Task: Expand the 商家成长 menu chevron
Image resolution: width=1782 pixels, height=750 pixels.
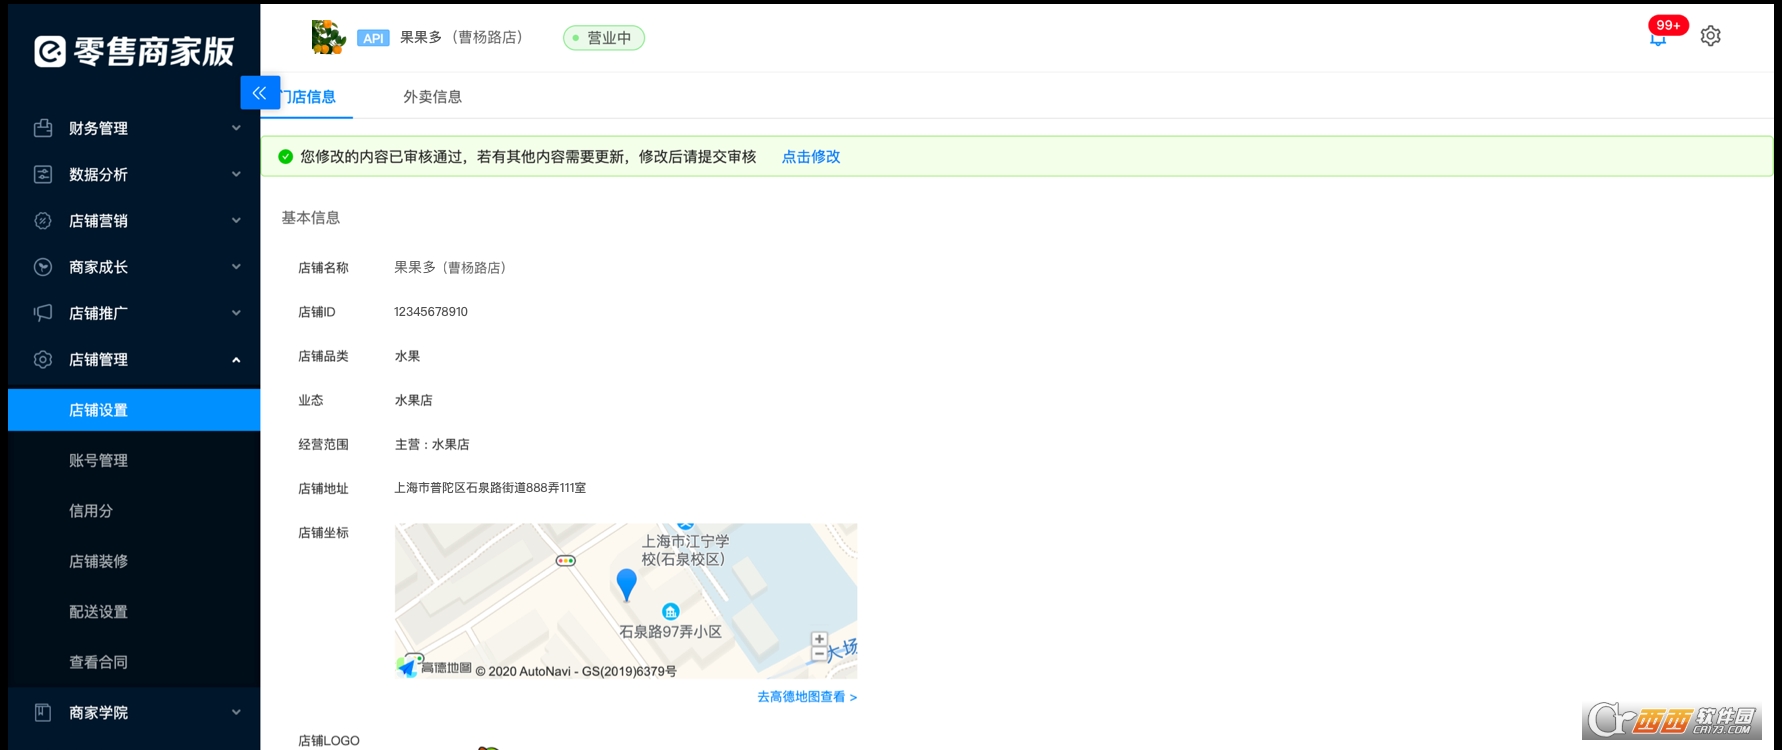Action: click(236, 267)
